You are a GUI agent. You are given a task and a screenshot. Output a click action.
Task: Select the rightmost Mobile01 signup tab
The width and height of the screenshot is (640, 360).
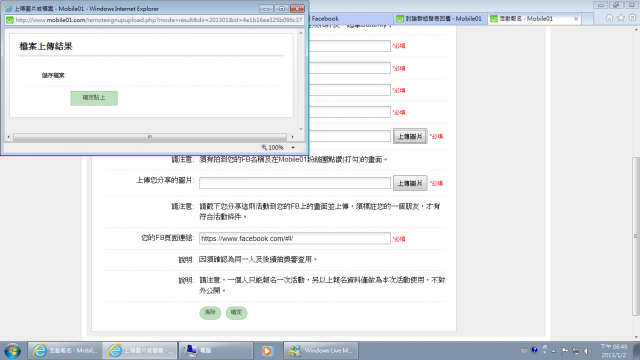point(534,19)
